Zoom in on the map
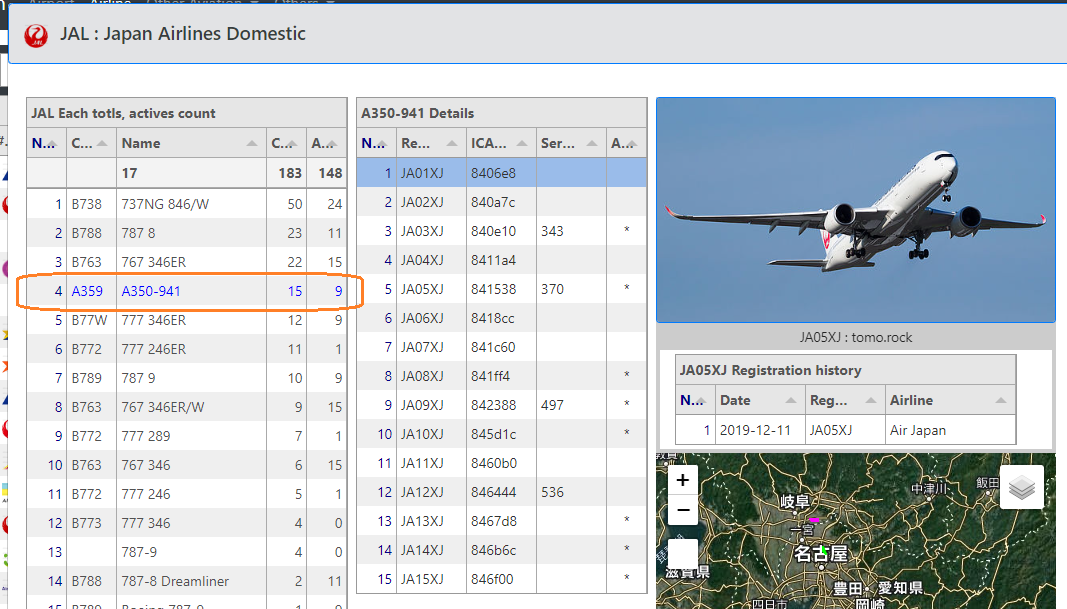The height and width of the screenshot is (609, 1067). [683, 480]
